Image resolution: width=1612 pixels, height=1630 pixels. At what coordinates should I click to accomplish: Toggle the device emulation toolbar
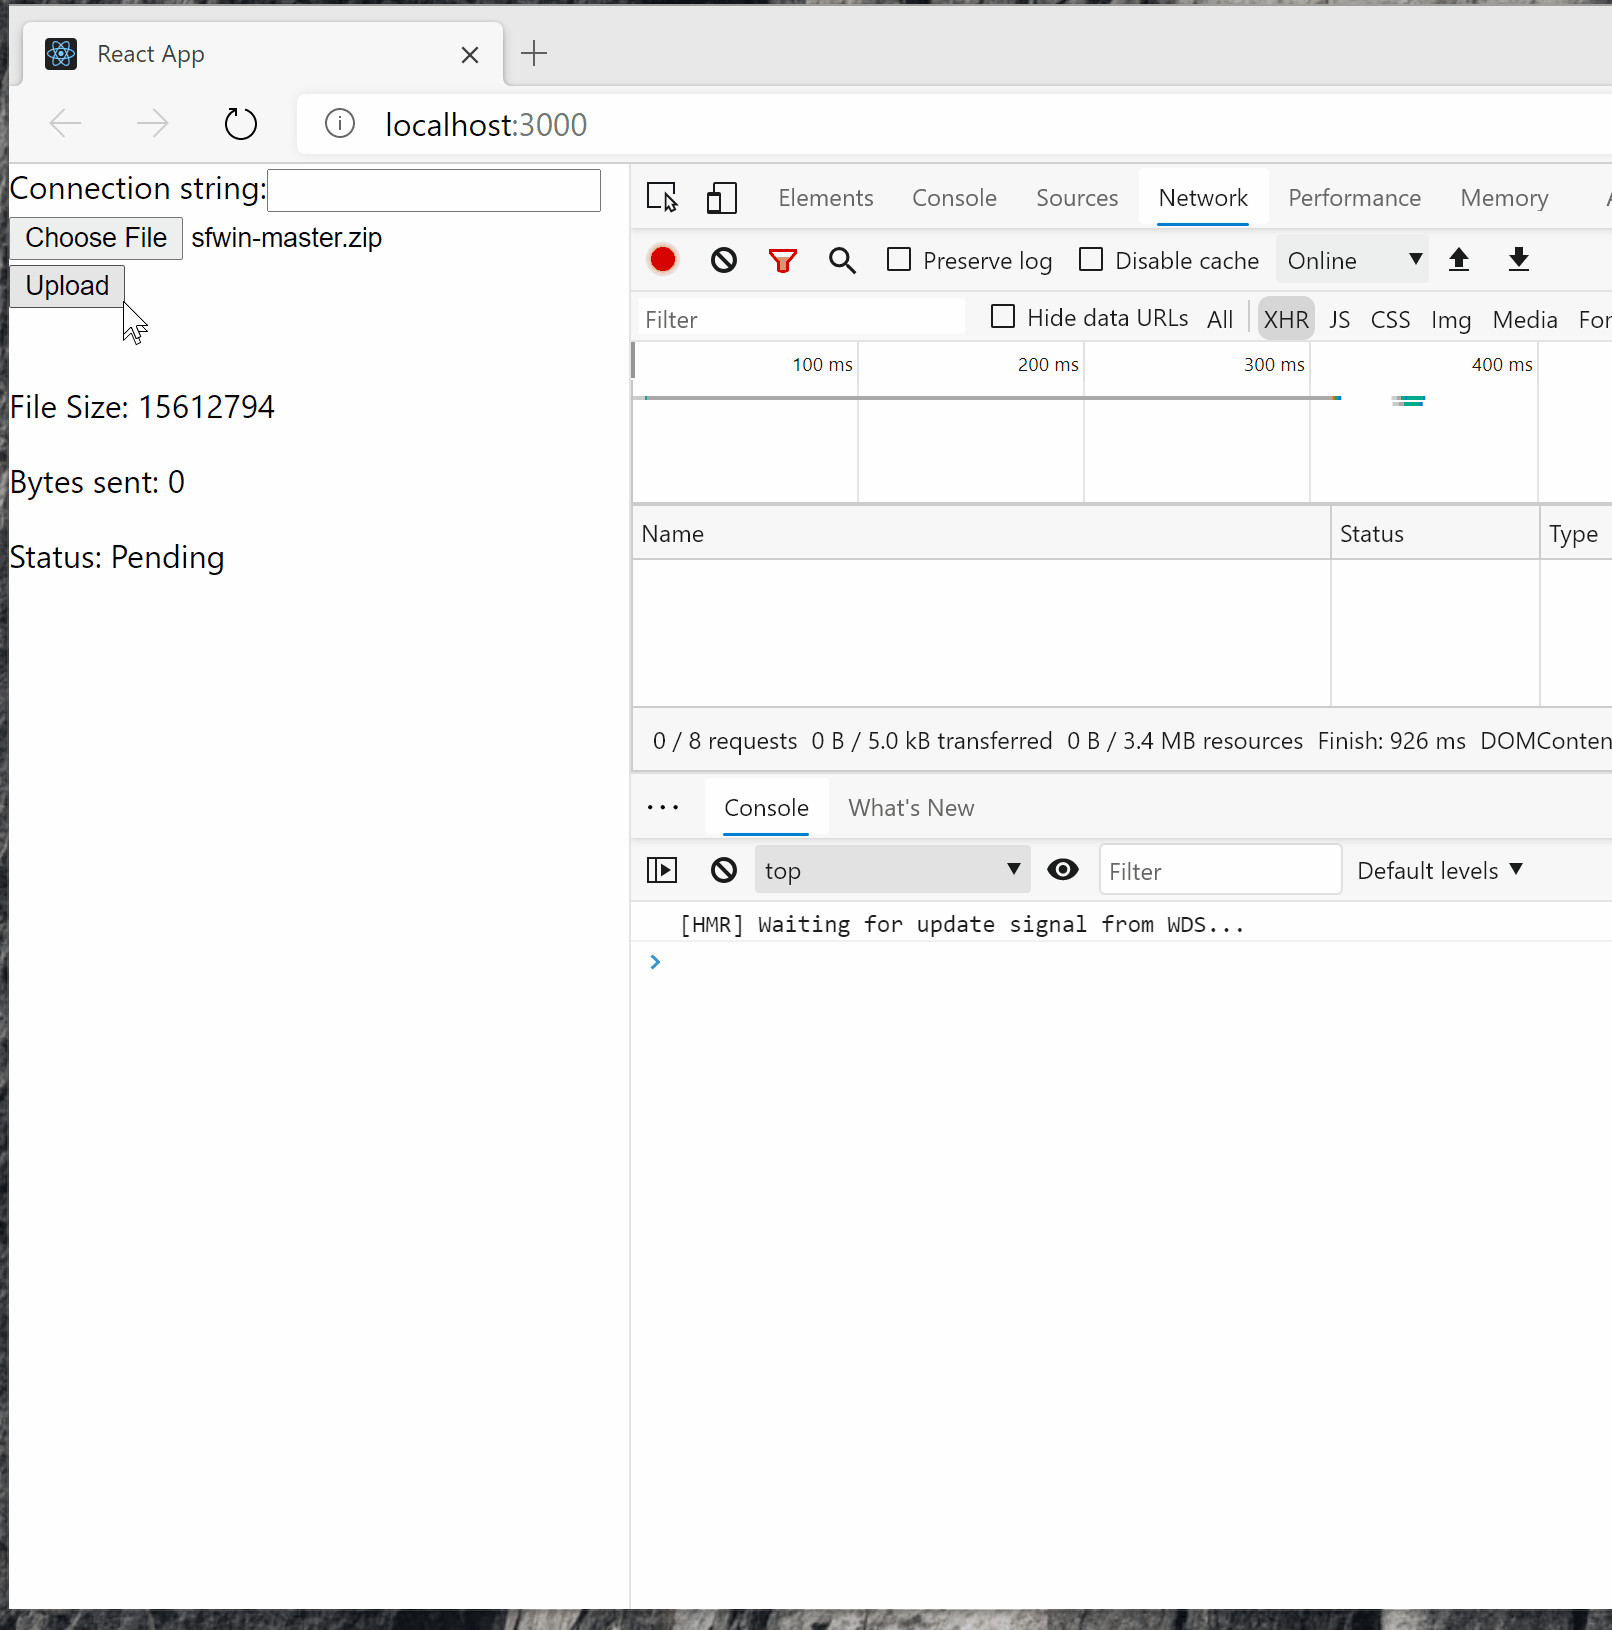tap(721, 197)
